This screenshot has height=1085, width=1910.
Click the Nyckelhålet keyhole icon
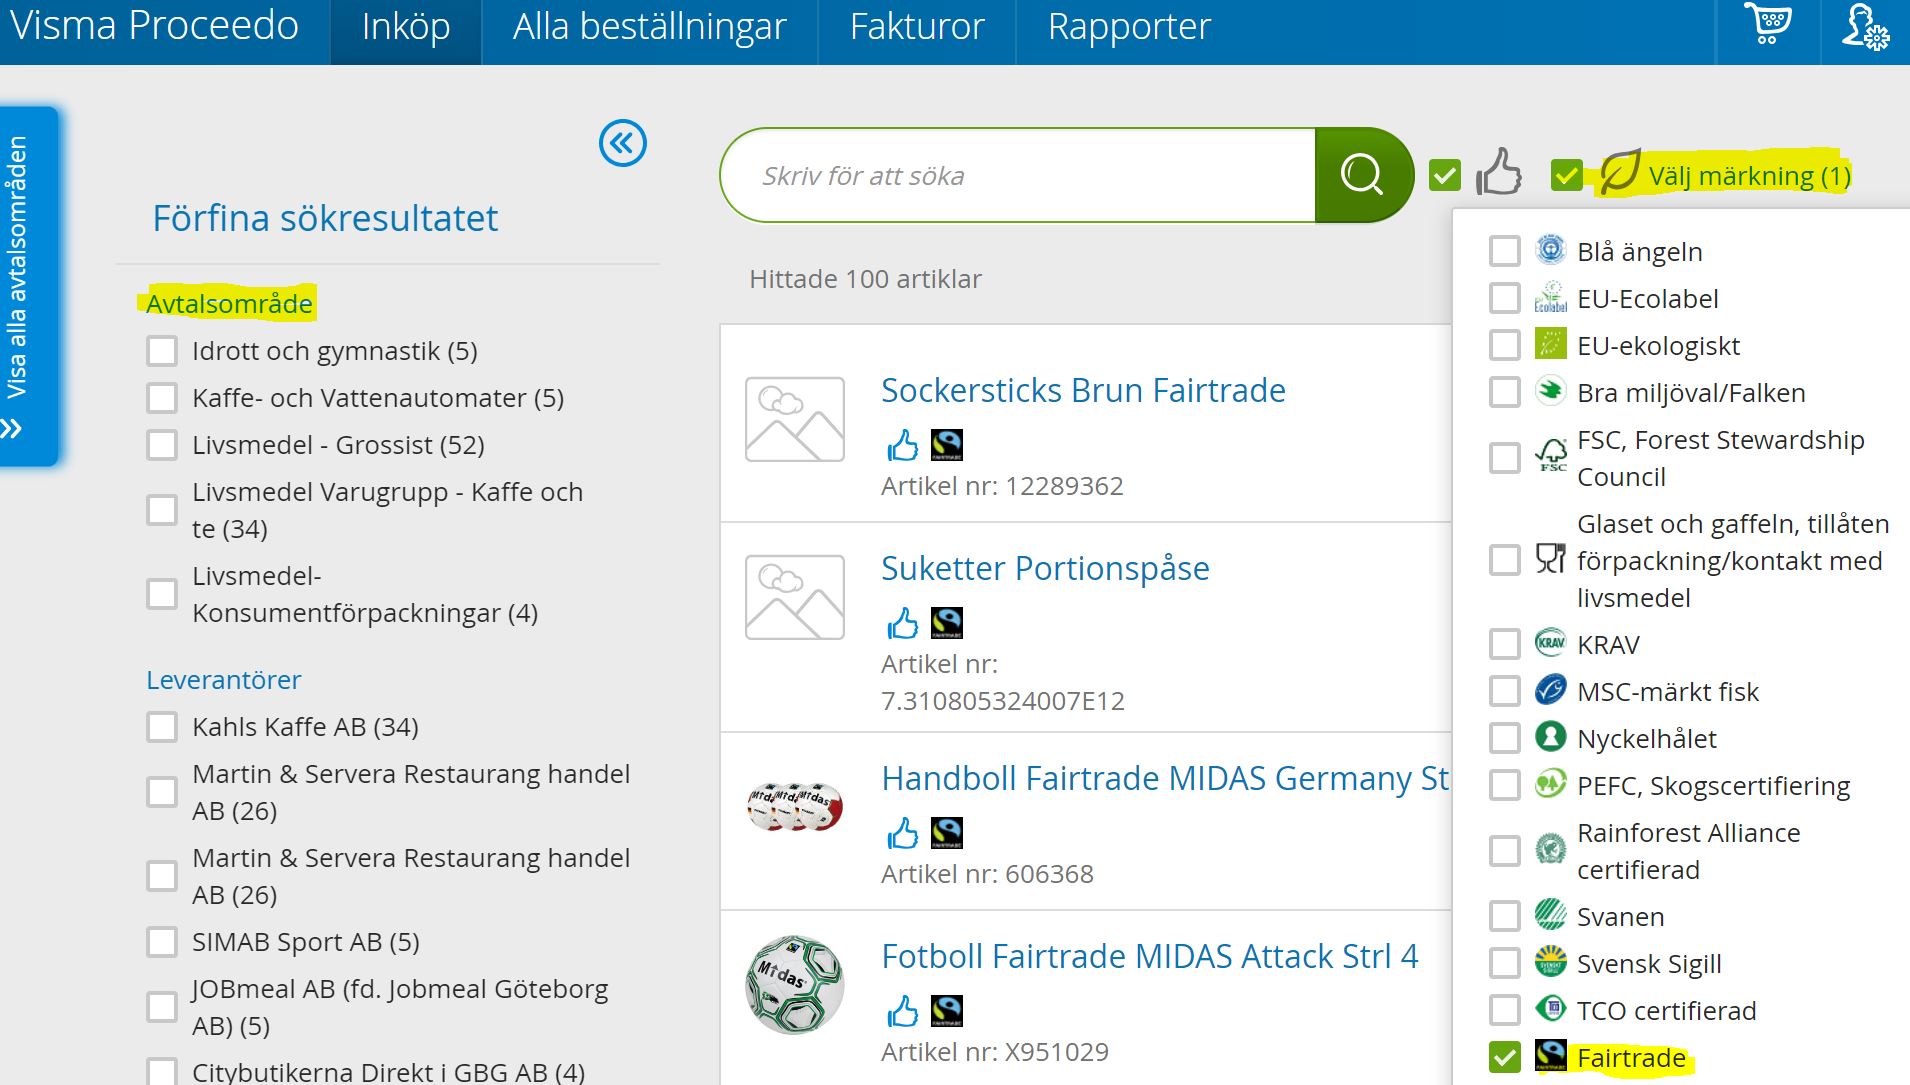coord(1550,737)
